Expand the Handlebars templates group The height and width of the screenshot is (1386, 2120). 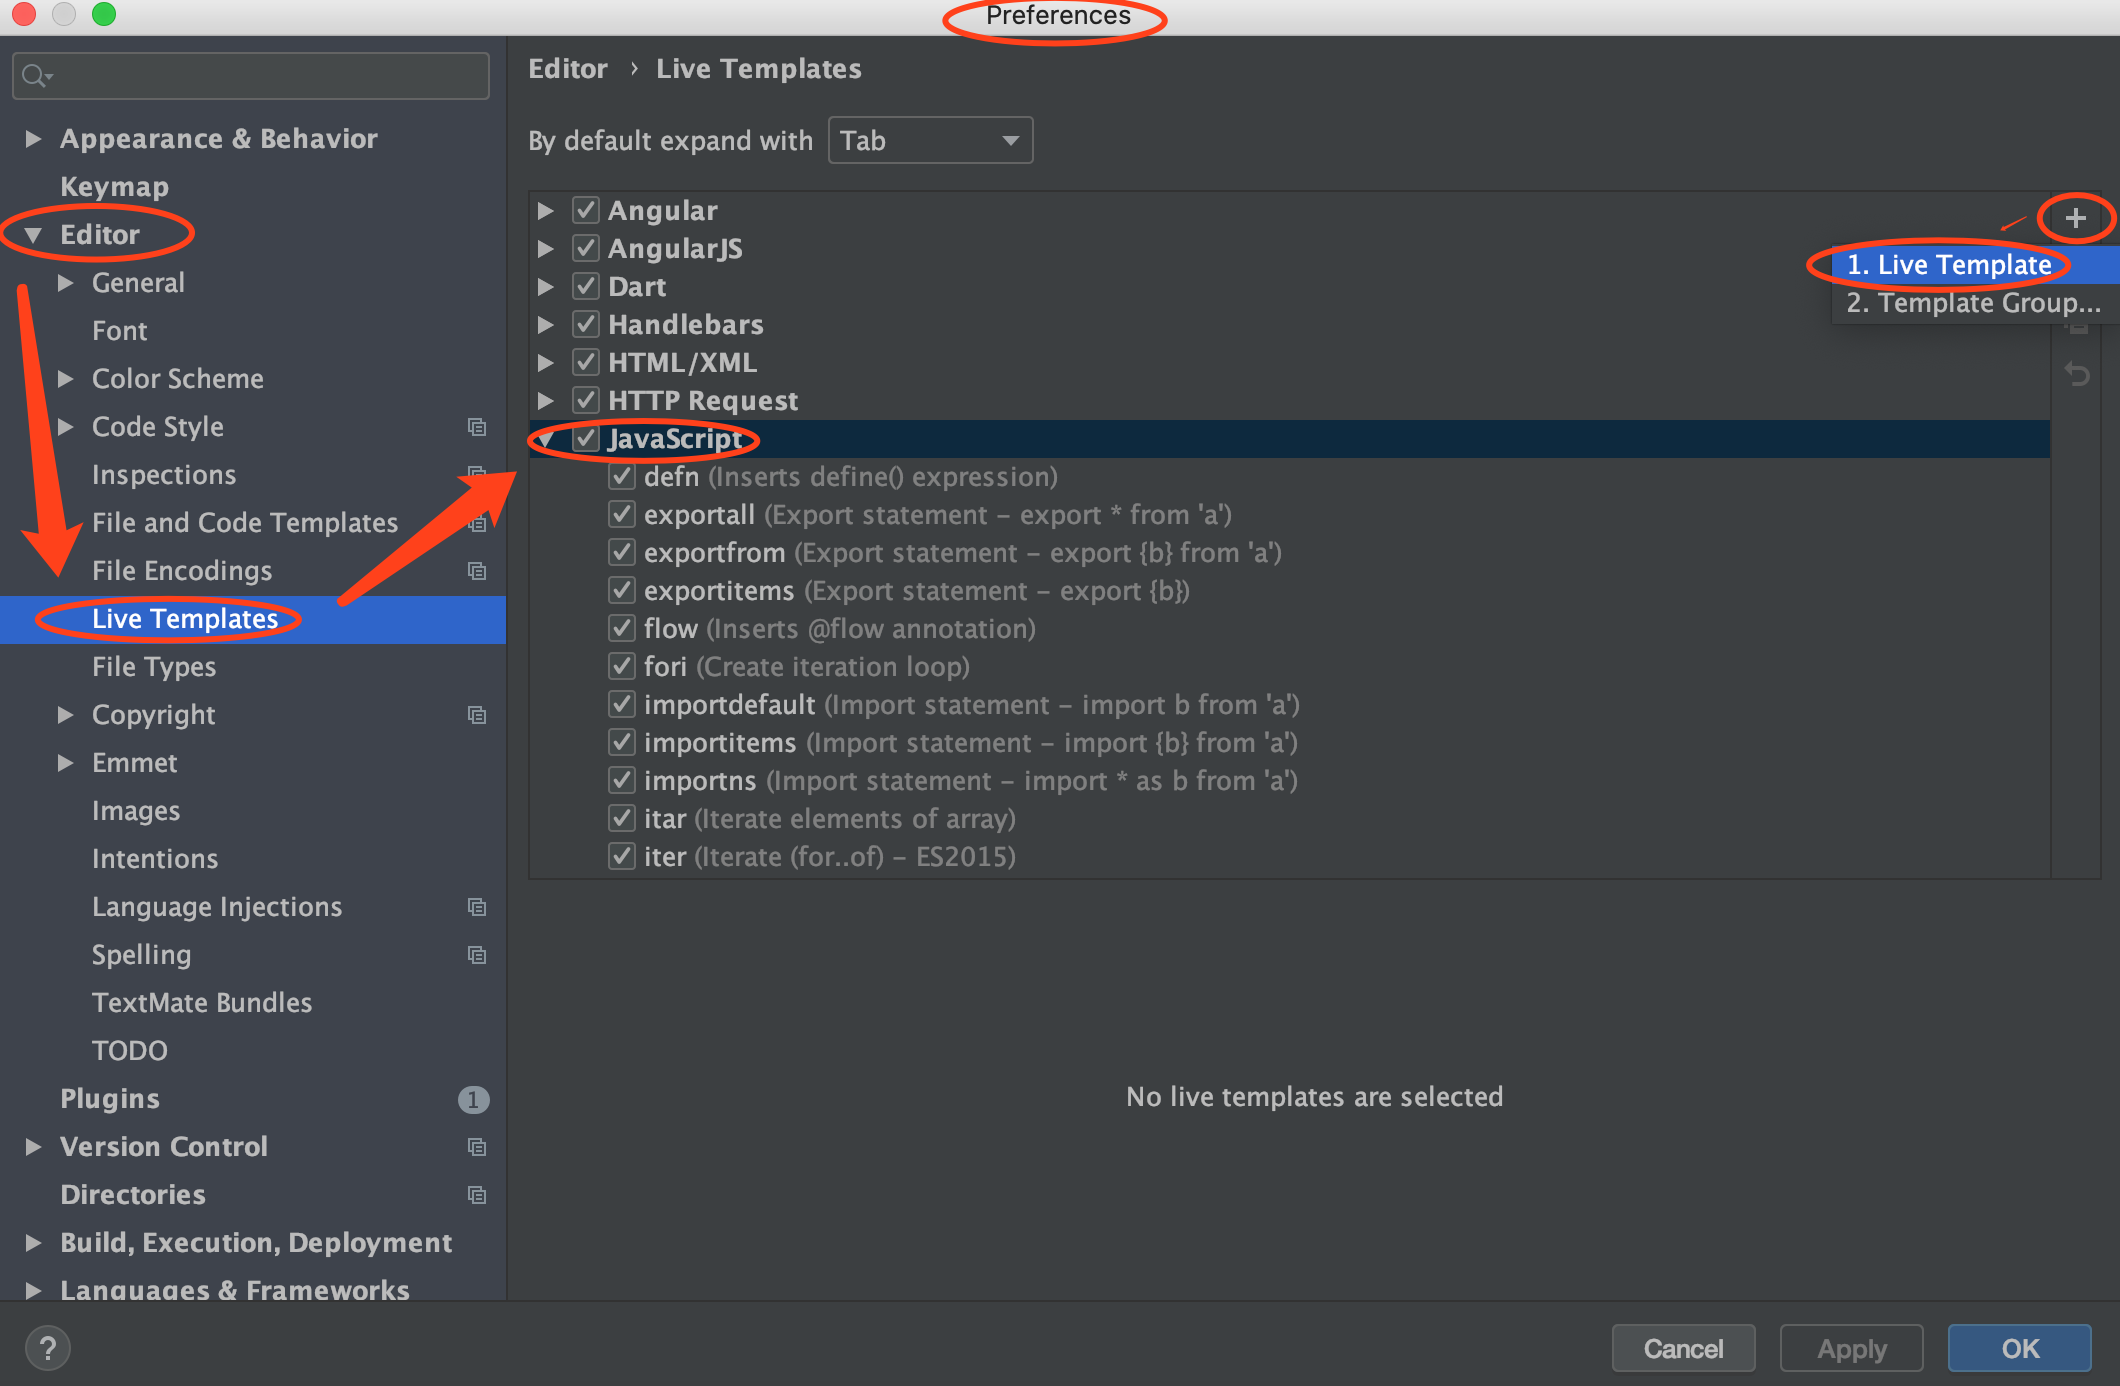(552, 325)
